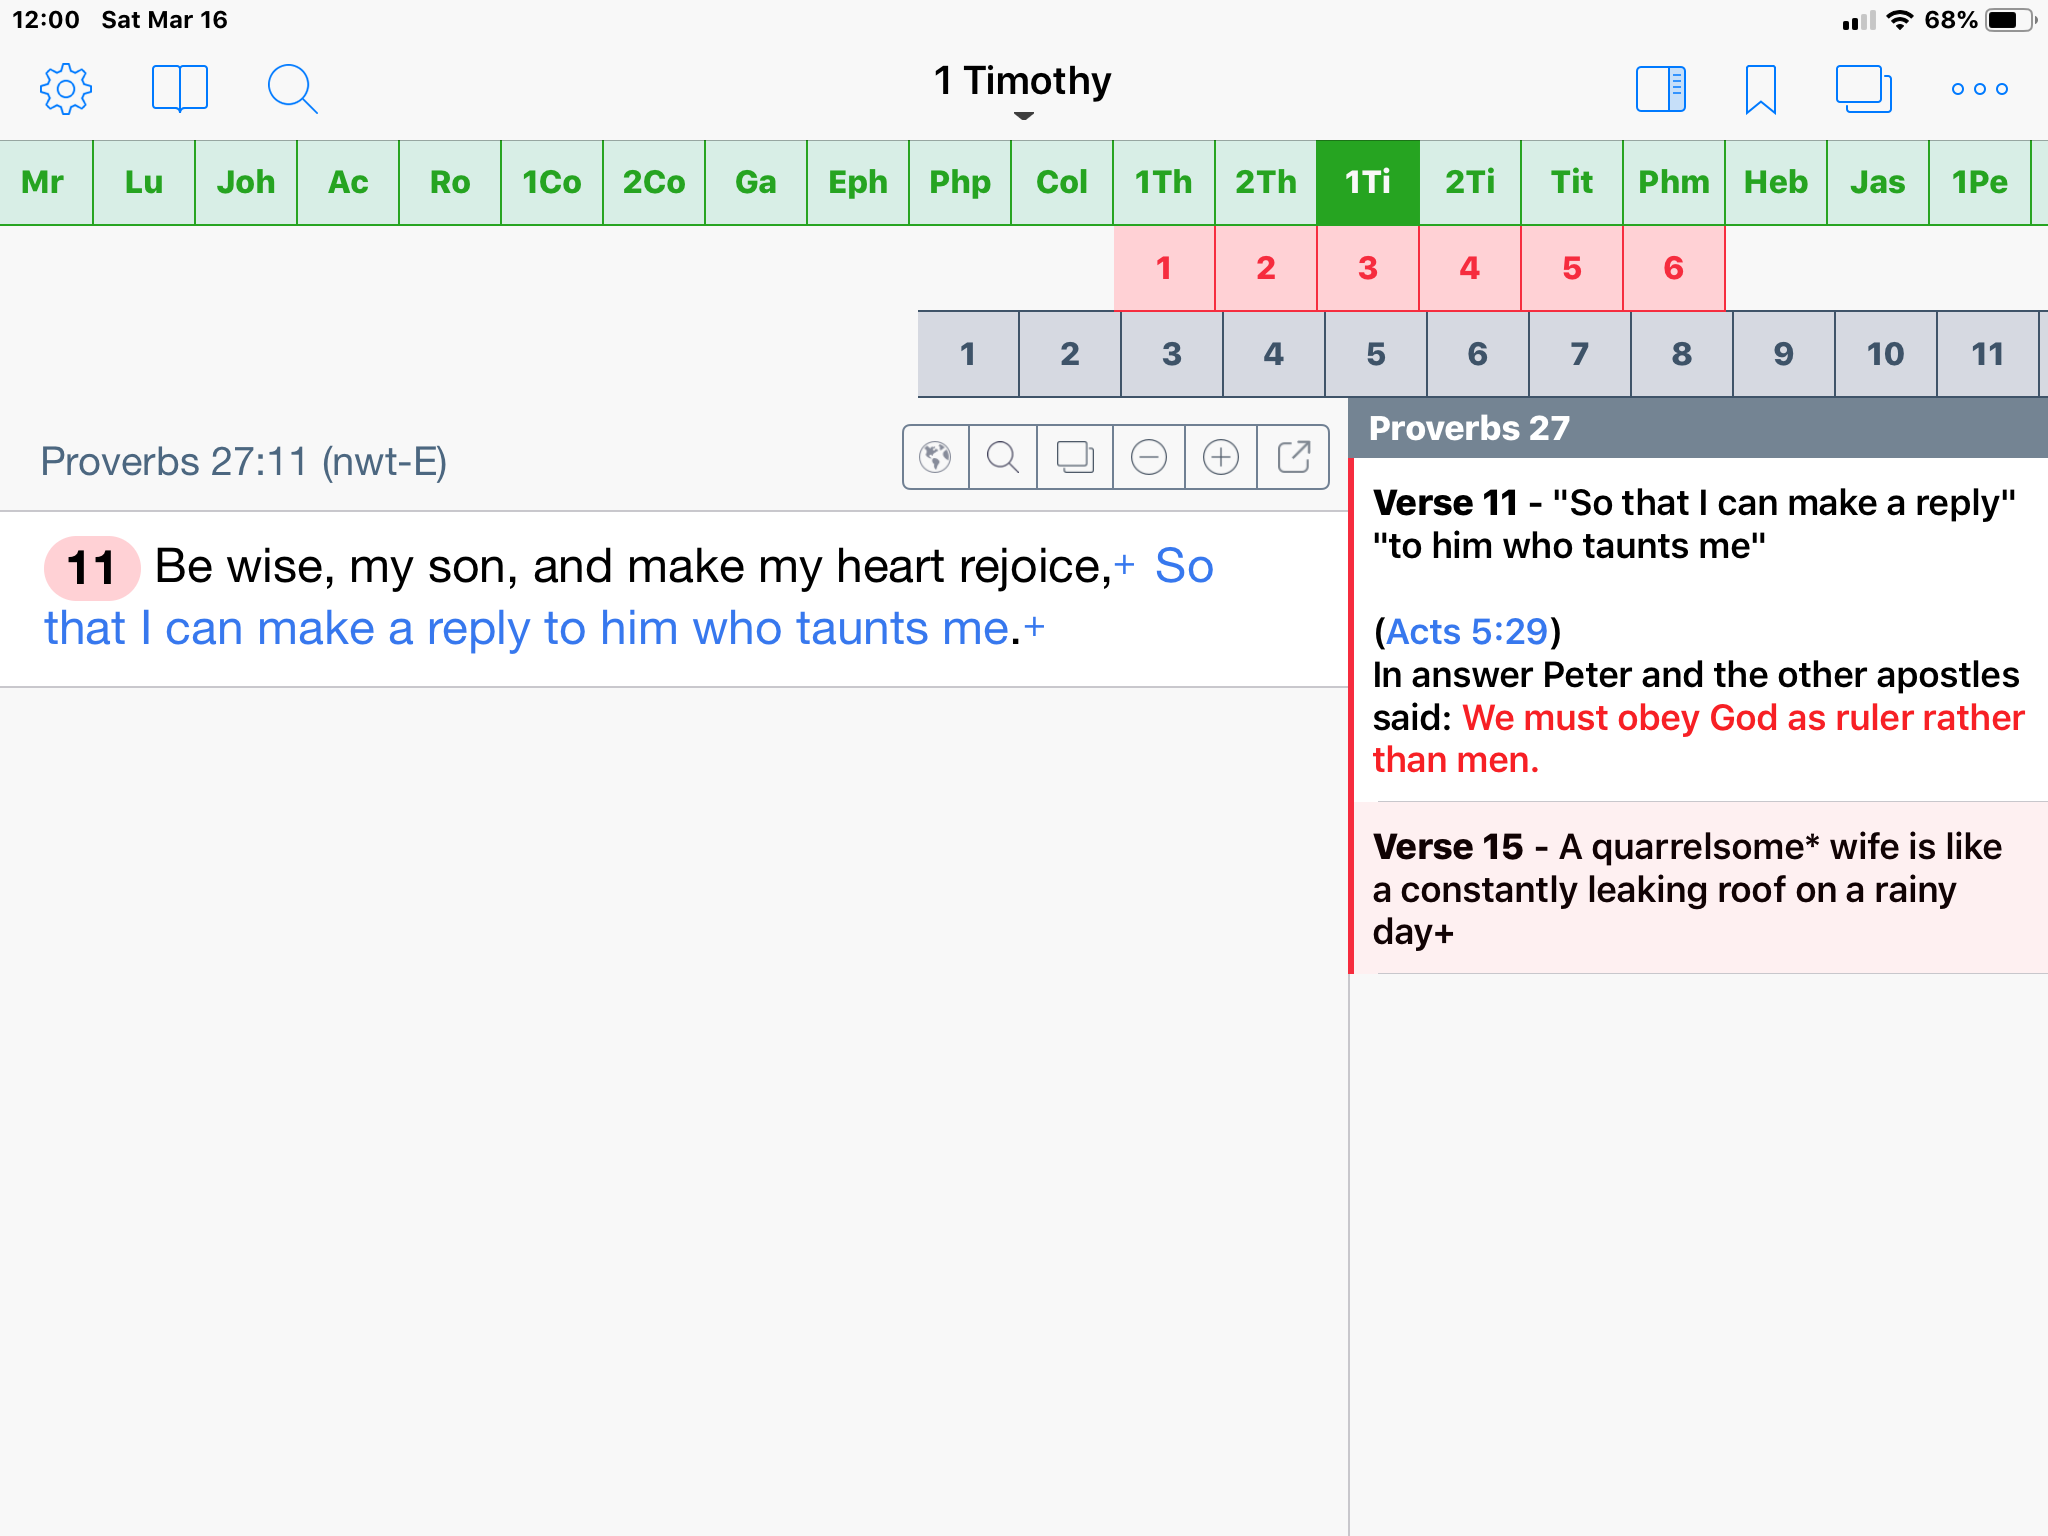Select the Ro book tab
Image resolution: width=2048 pixels, height=1536 pixels.
(x=450, y=182)
